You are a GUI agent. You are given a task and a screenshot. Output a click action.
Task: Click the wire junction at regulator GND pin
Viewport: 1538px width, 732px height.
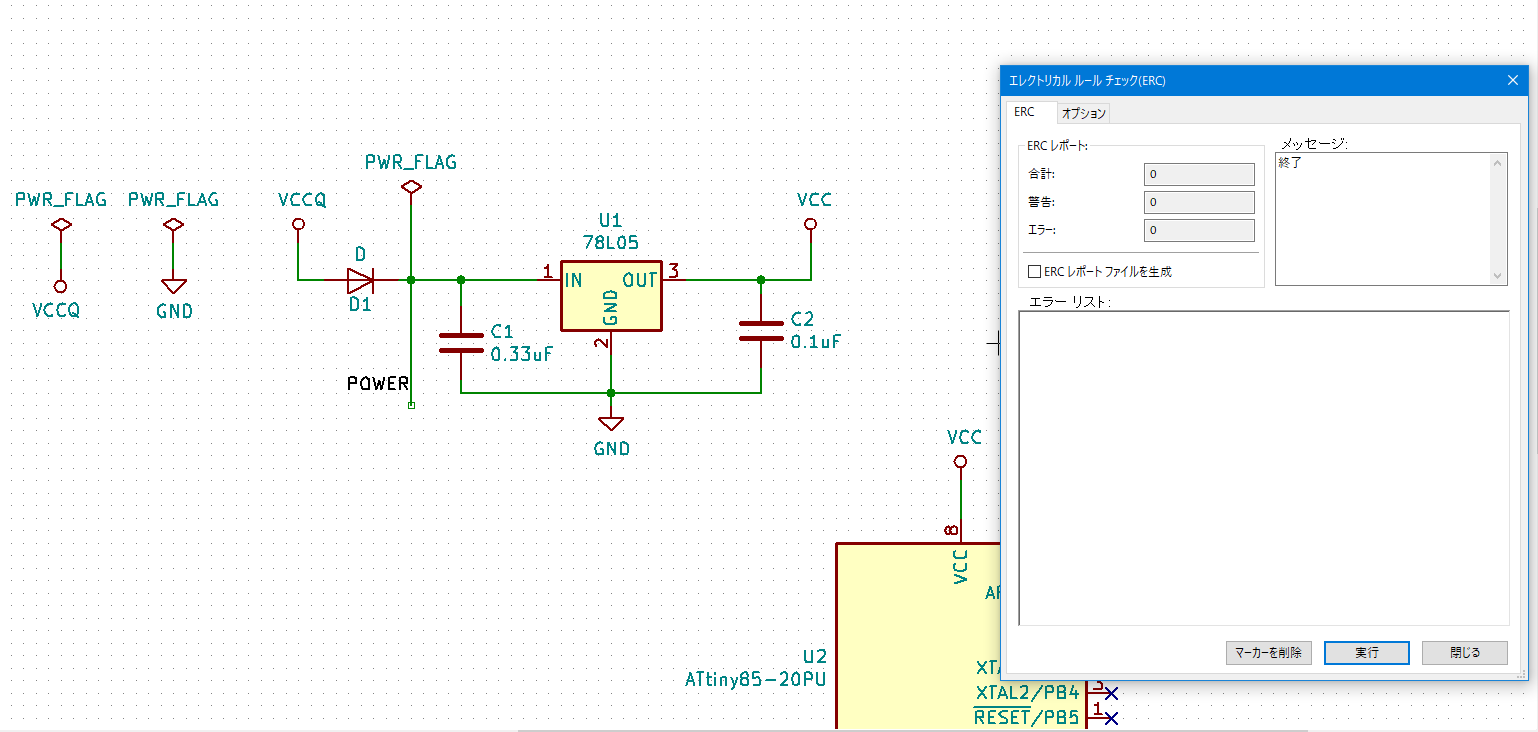click(x=611, y=393)
